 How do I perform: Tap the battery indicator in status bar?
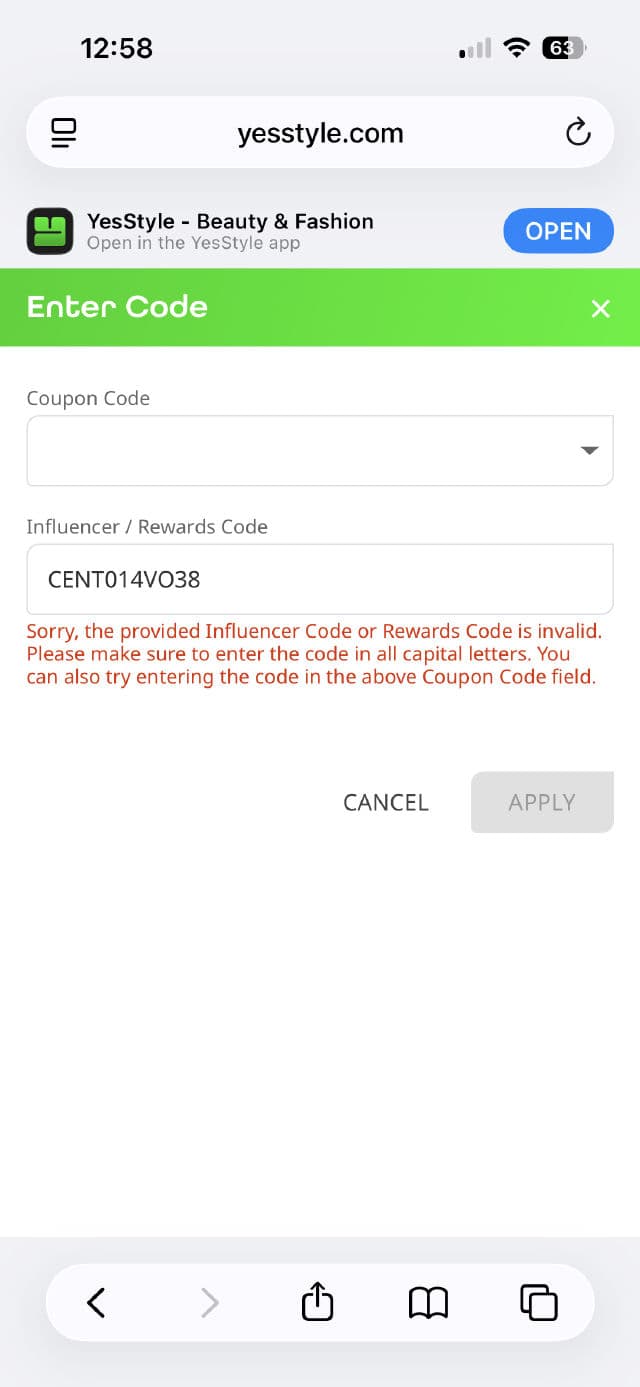click(x=563, y=48)
